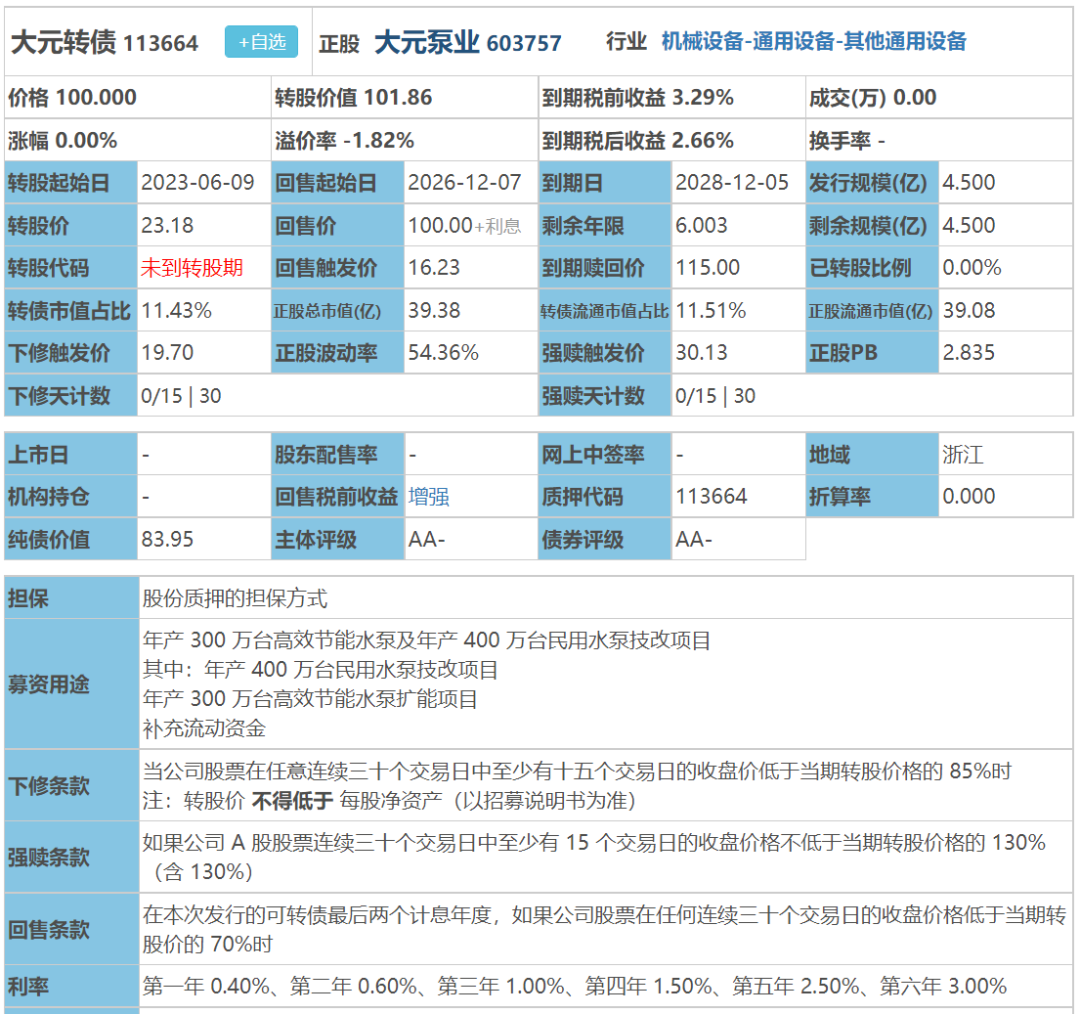This screenshot has width=1080, height=1014.
Task: Select the 换手率 - cell
Action: [x=939, y=141]
